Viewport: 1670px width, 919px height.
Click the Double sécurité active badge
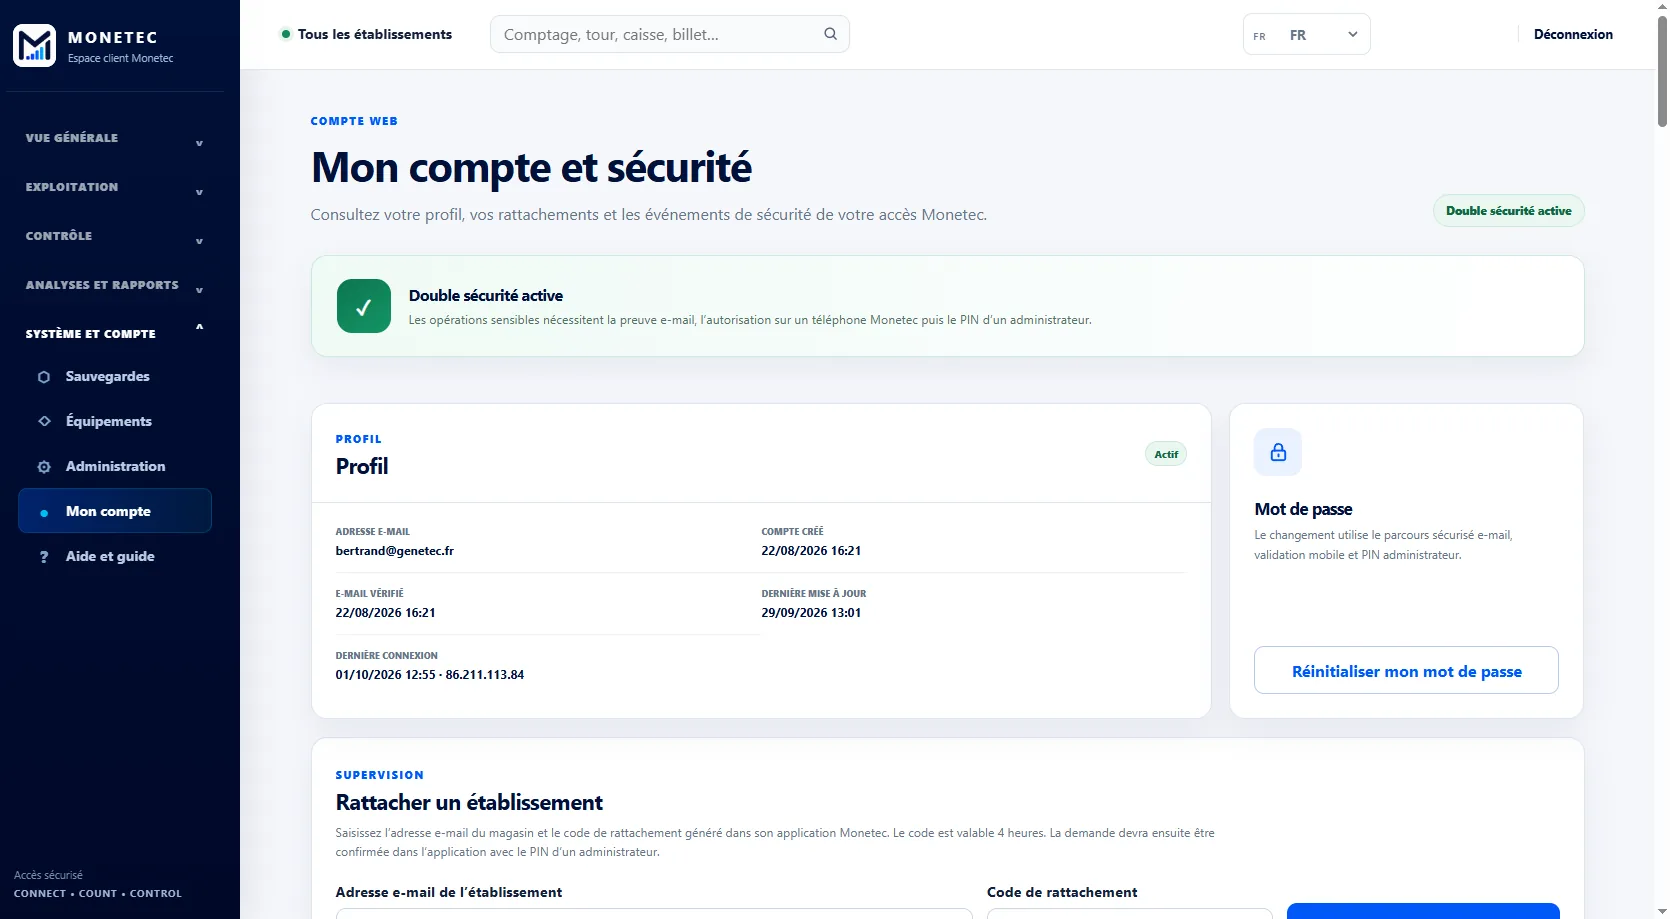pyautogui.click(x=1508, y=211)
